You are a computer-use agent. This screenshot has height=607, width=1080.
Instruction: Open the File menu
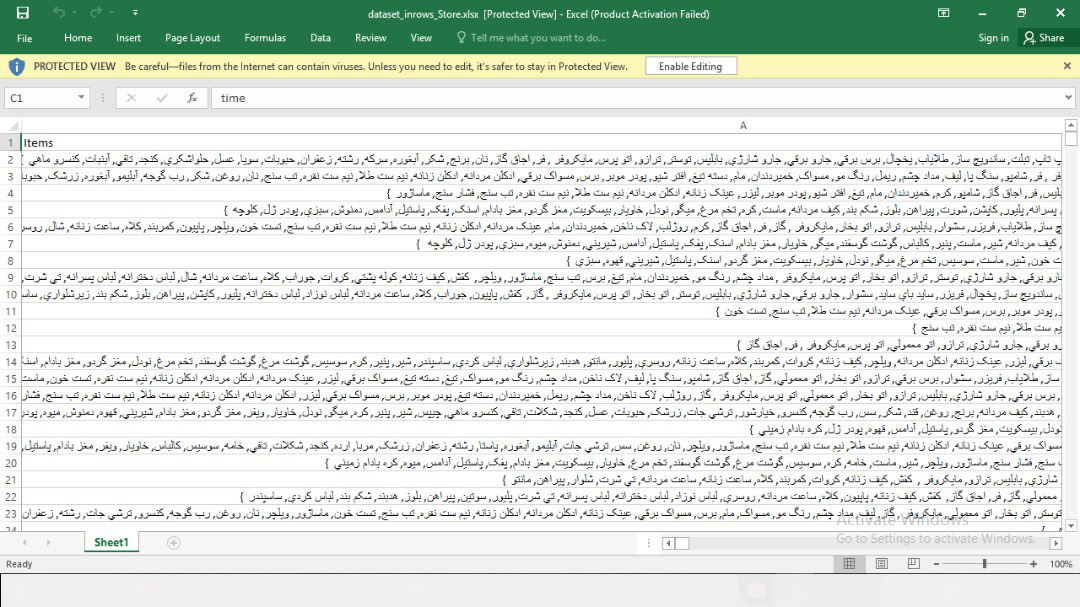tap(25, 38)
